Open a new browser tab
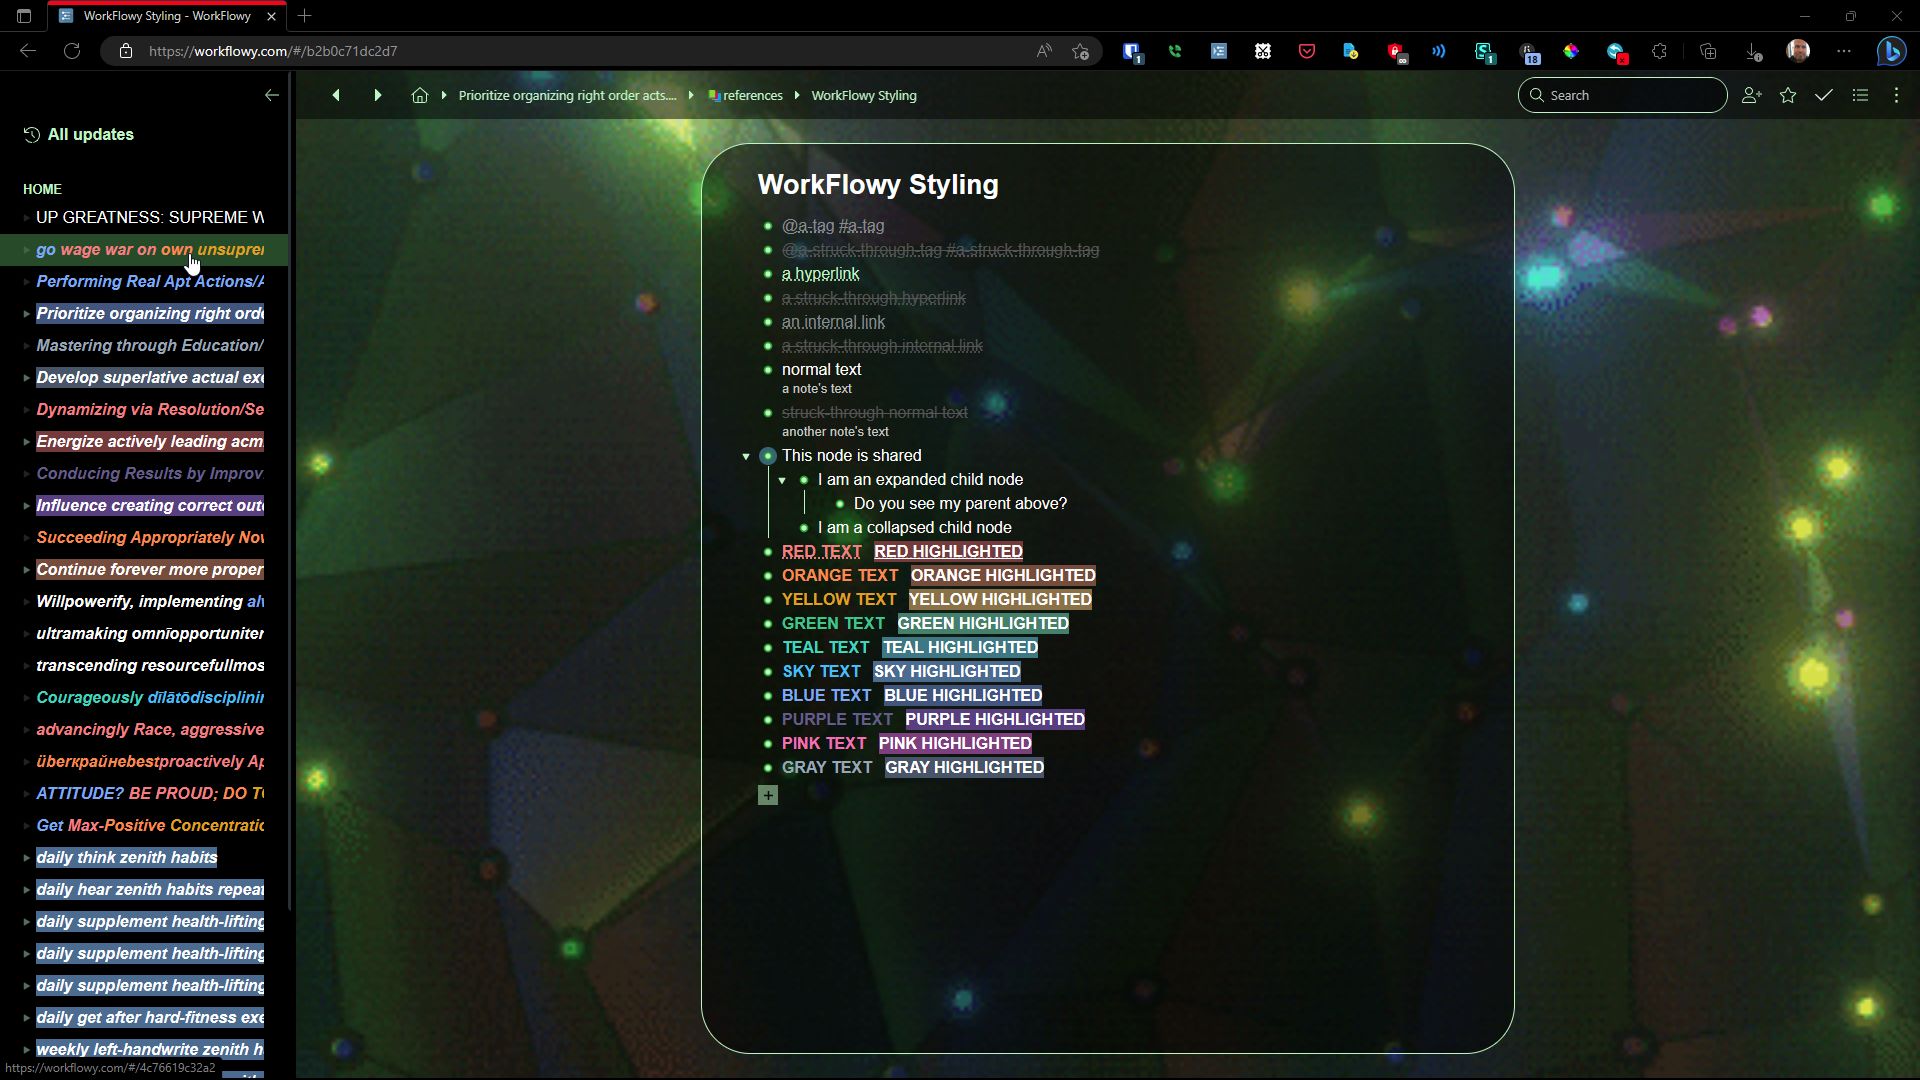The image size is (1920, 1080). 305,16
